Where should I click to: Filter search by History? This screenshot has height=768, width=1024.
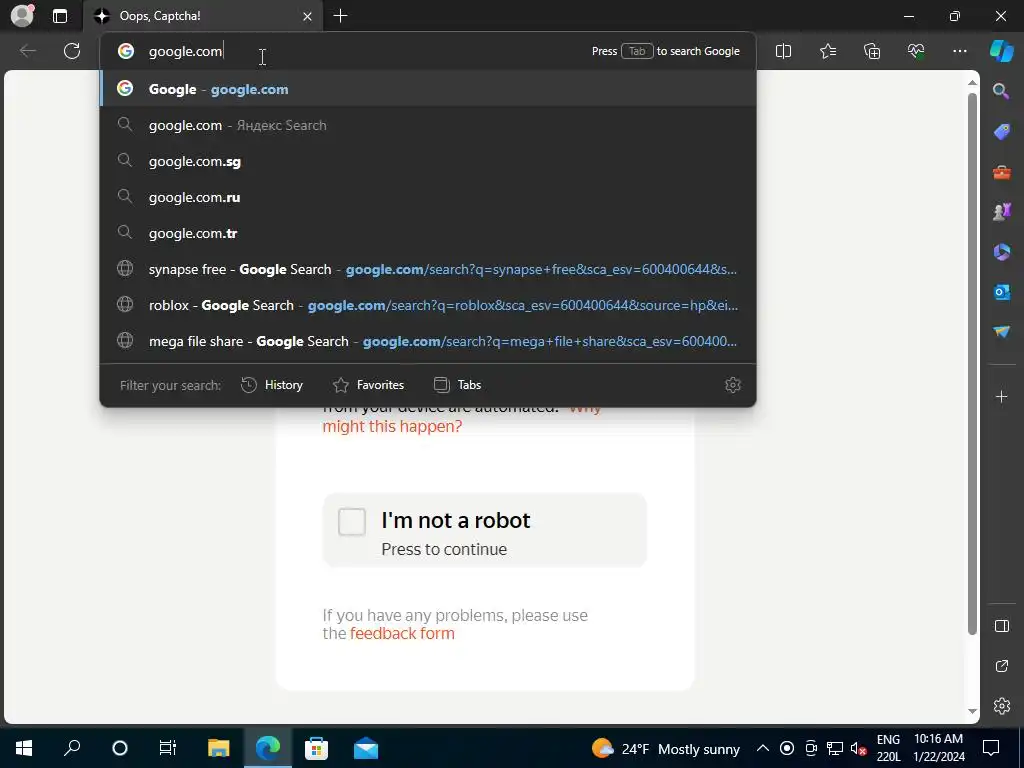272,385
